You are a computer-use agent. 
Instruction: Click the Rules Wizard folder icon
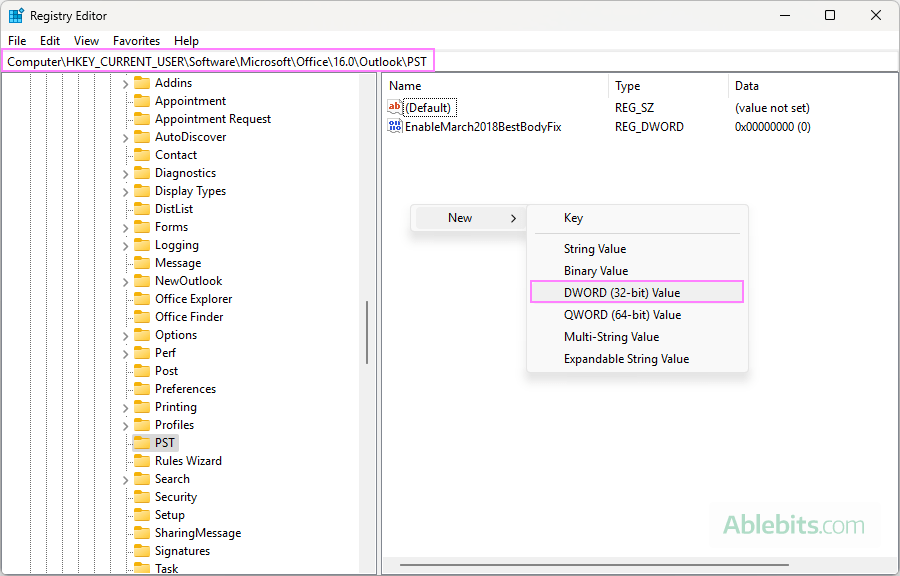tap(142, 461)
